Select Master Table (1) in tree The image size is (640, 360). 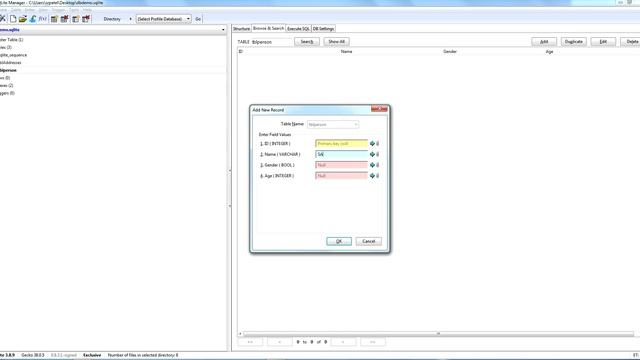(11, 40)
